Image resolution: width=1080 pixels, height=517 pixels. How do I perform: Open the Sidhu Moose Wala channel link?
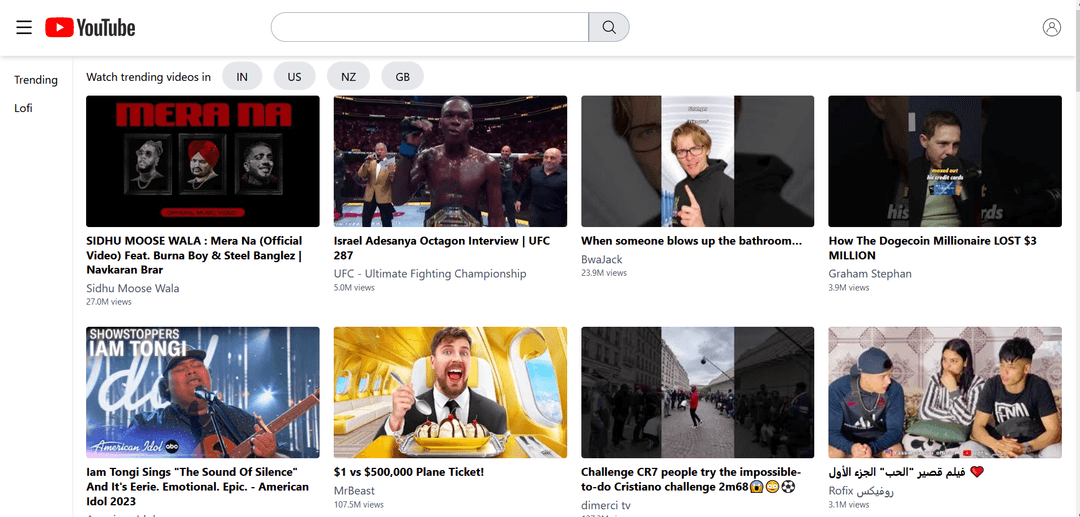tap(133, 288)
